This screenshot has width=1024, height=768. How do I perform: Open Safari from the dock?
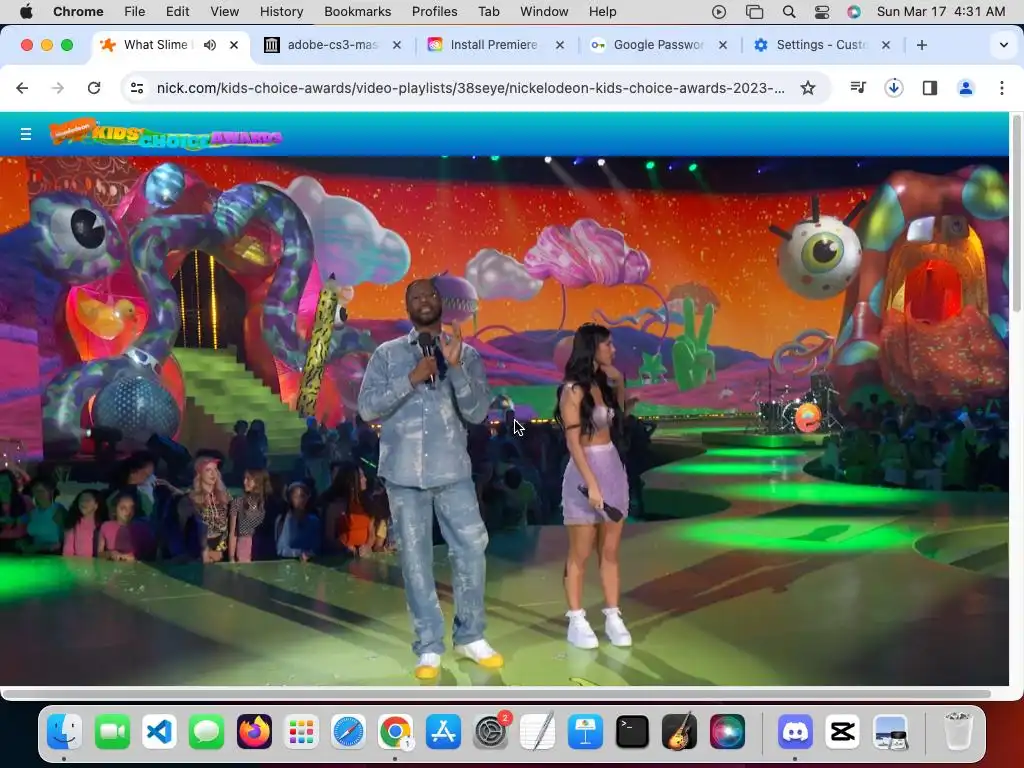coord(348,731)
